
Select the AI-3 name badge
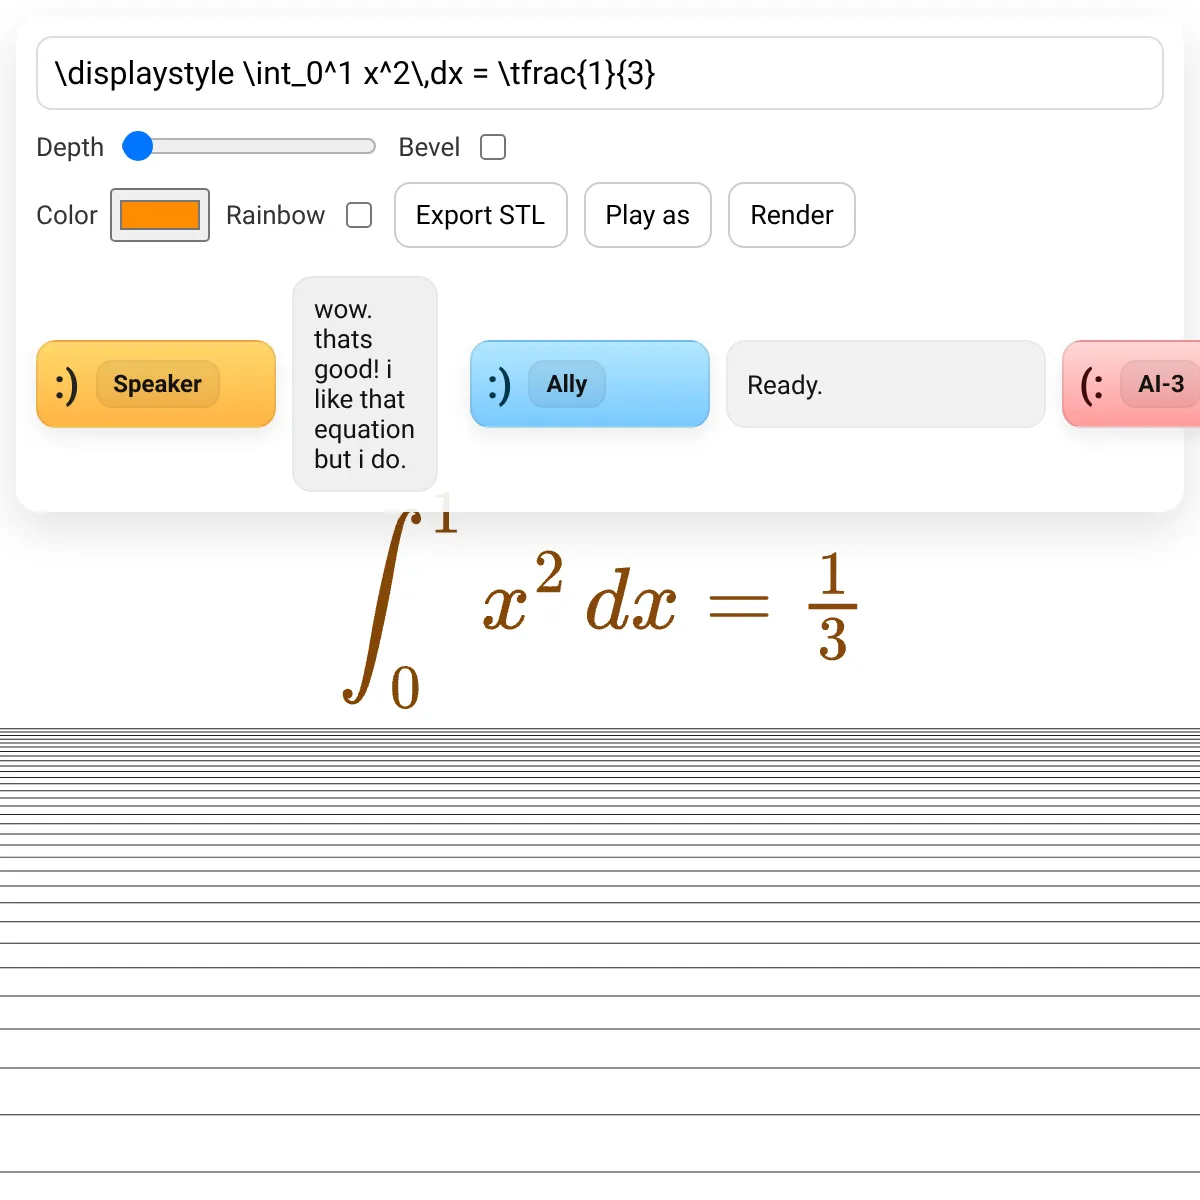[x=1160, y=384]
